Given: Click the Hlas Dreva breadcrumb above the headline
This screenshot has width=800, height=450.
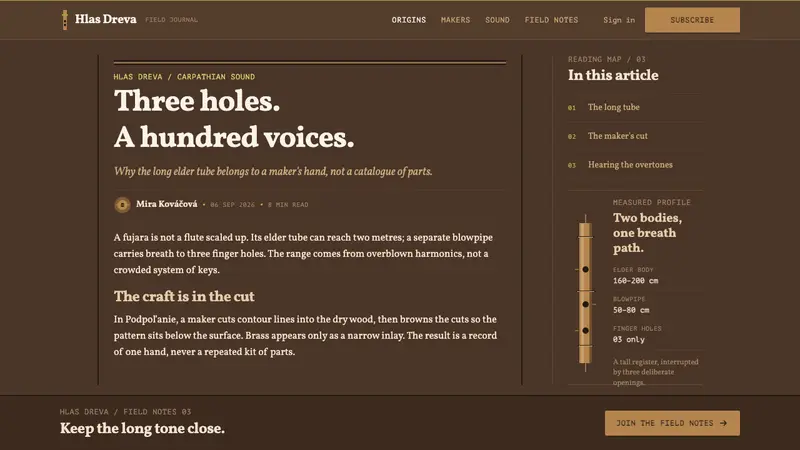Looking at the screenshot, I should 138,77.
